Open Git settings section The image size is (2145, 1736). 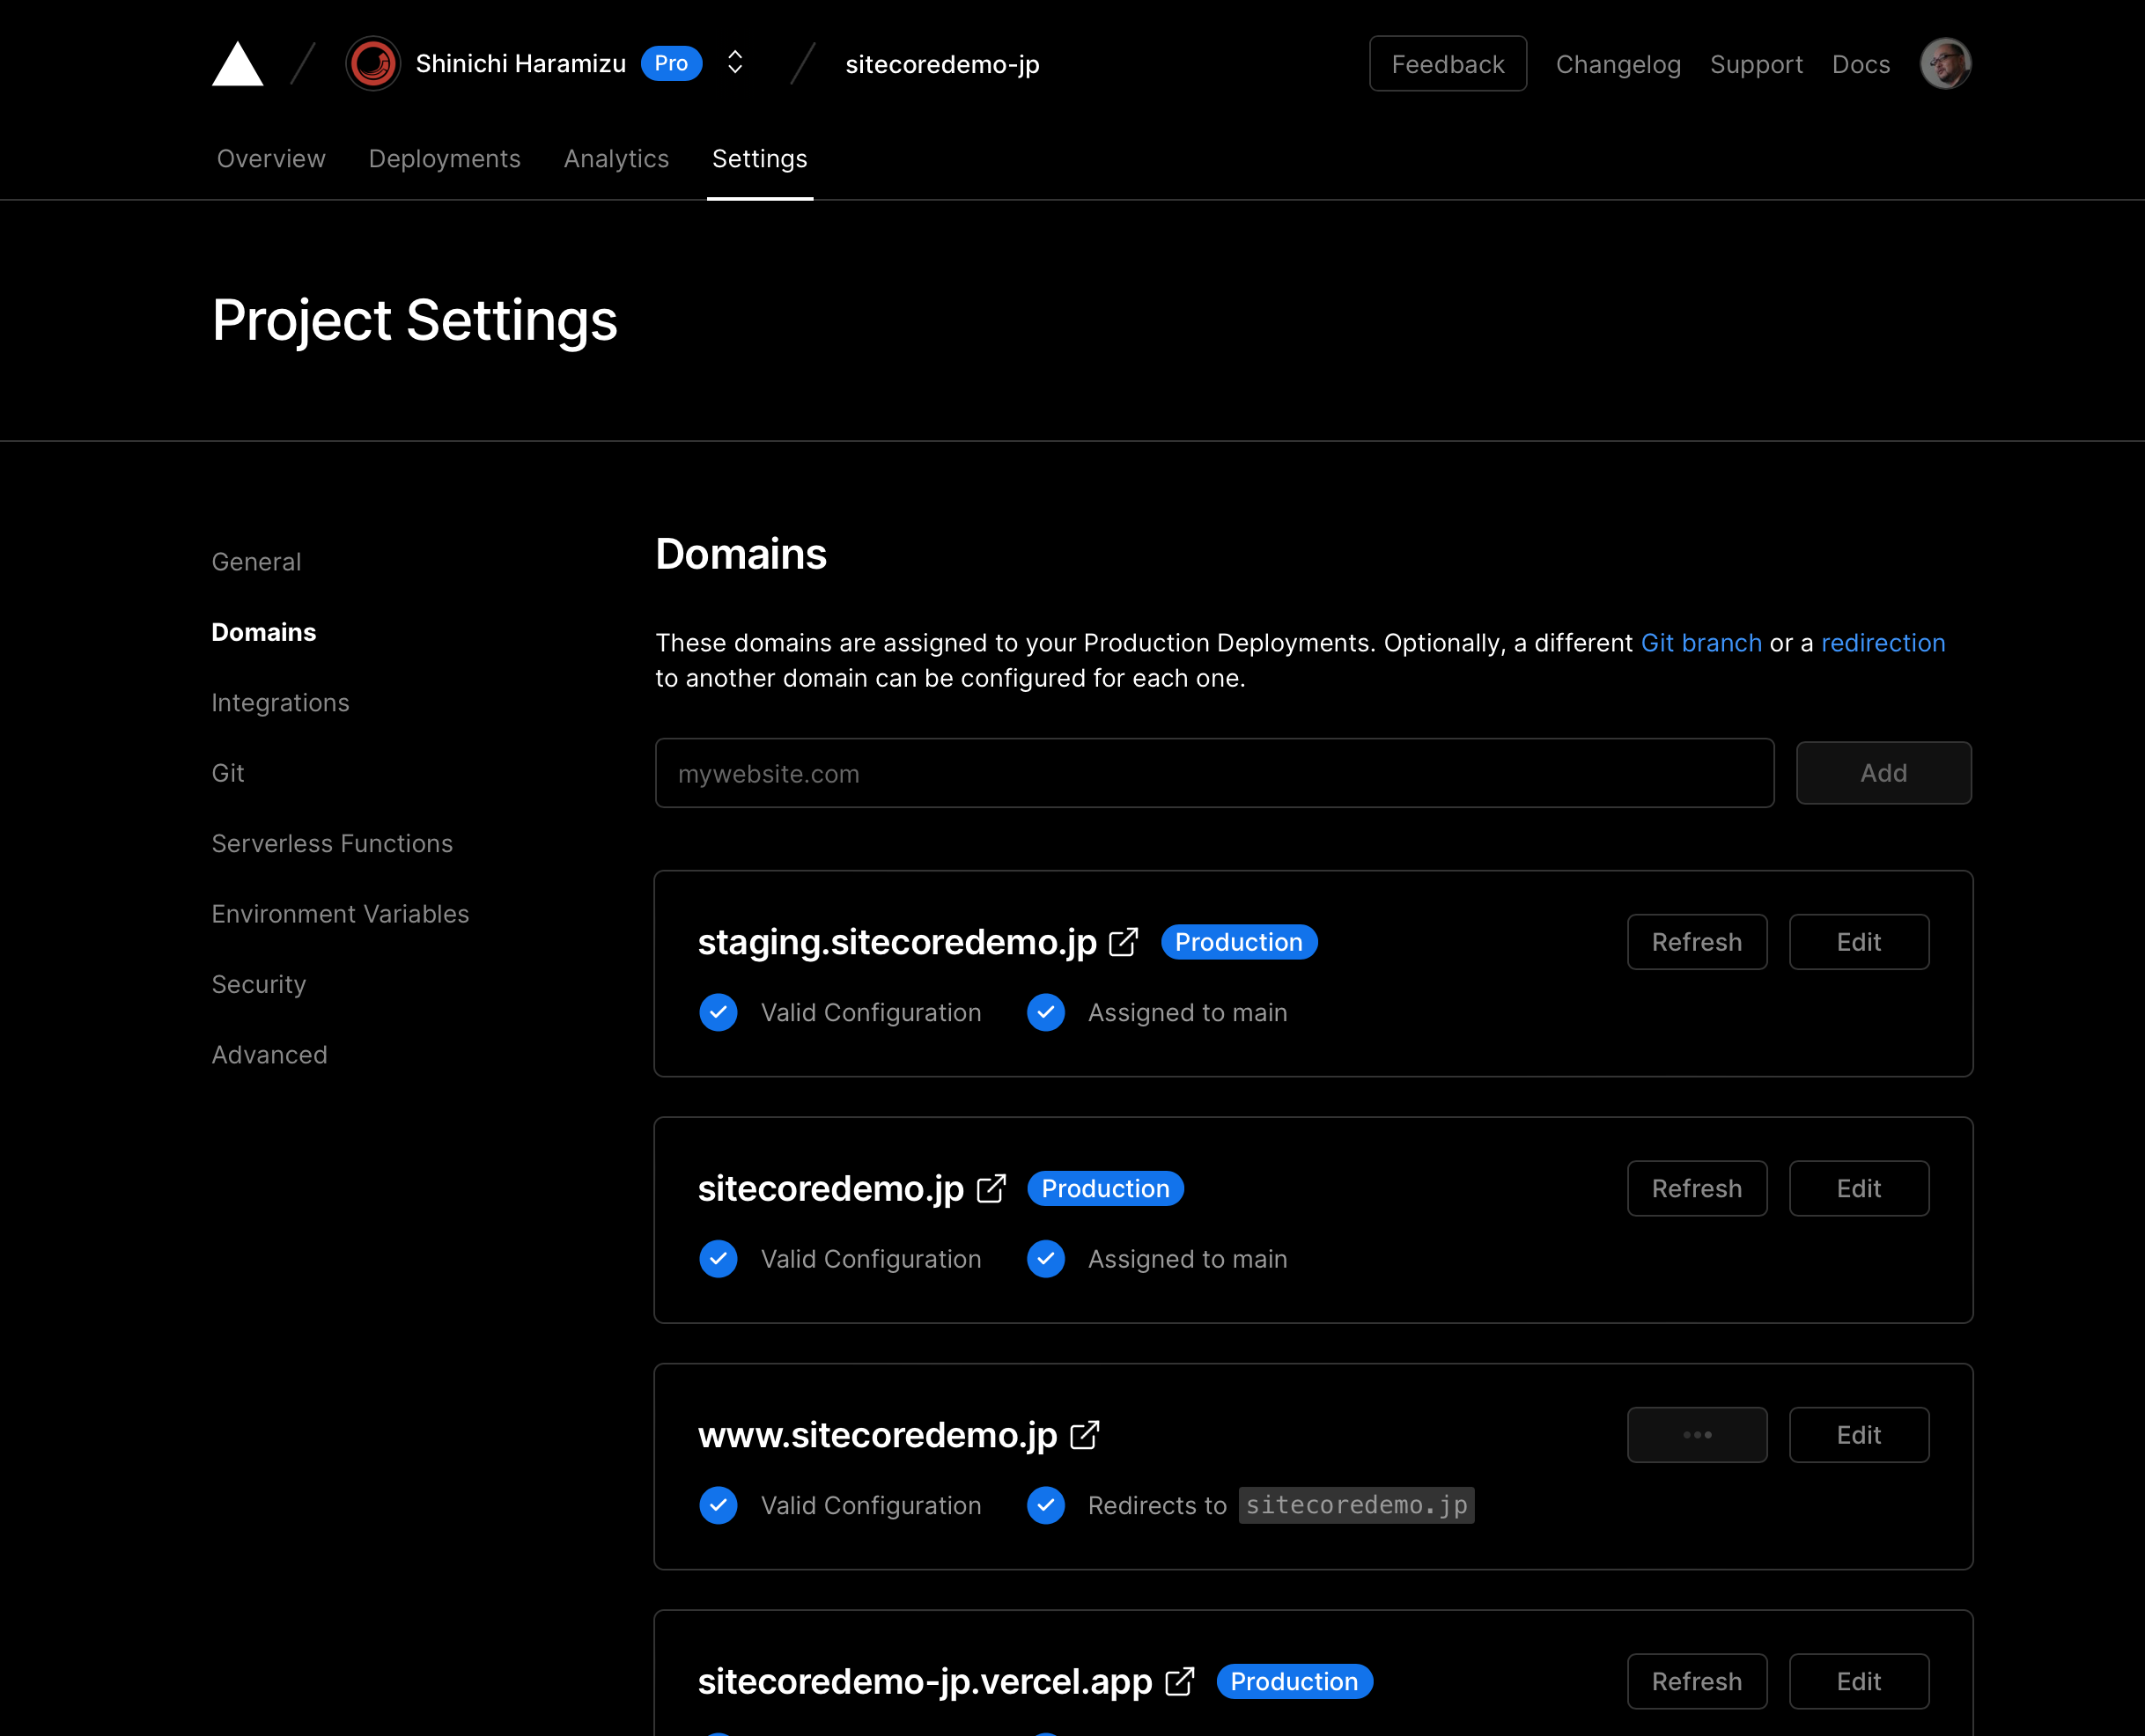228,773
